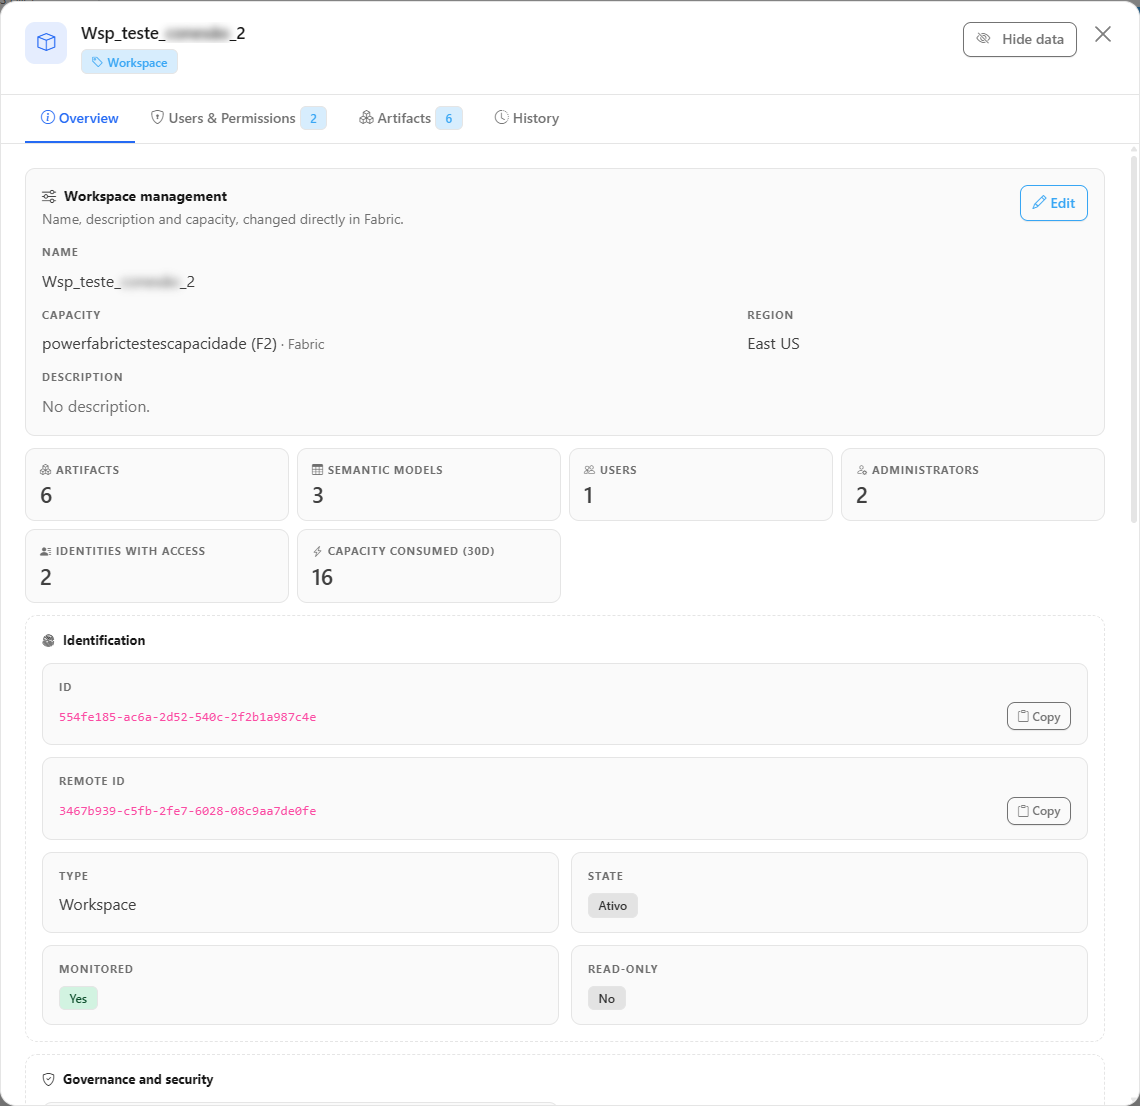
Task: Click the Users count value 1
Action: coord(588,495)
